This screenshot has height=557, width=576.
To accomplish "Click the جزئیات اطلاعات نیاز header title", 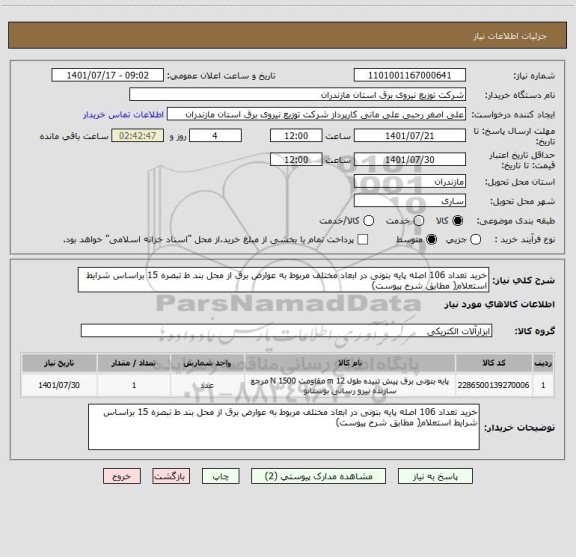I will (x=510, y=36).
